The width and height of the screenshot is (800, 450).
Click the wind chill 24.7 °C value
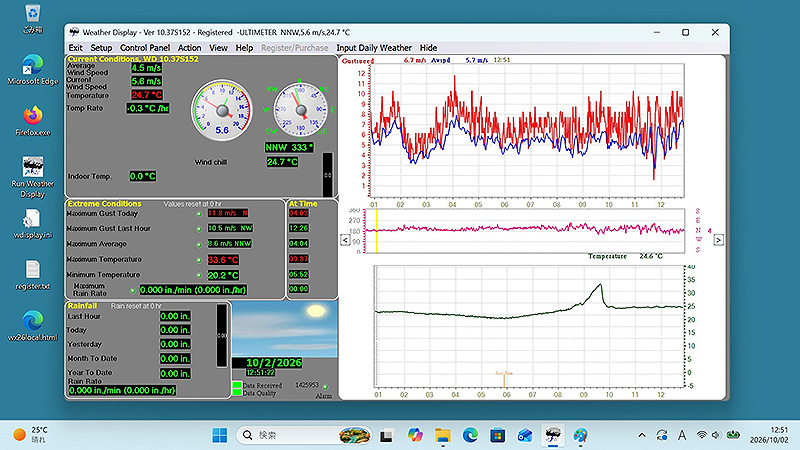click(x=282, y=162)
